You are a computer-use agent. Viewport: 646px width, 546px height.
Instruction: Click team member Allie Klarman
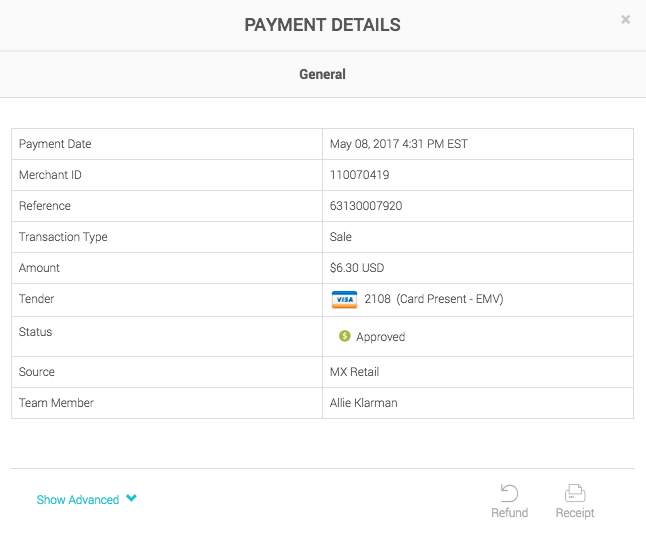click(x=363, y=403)
